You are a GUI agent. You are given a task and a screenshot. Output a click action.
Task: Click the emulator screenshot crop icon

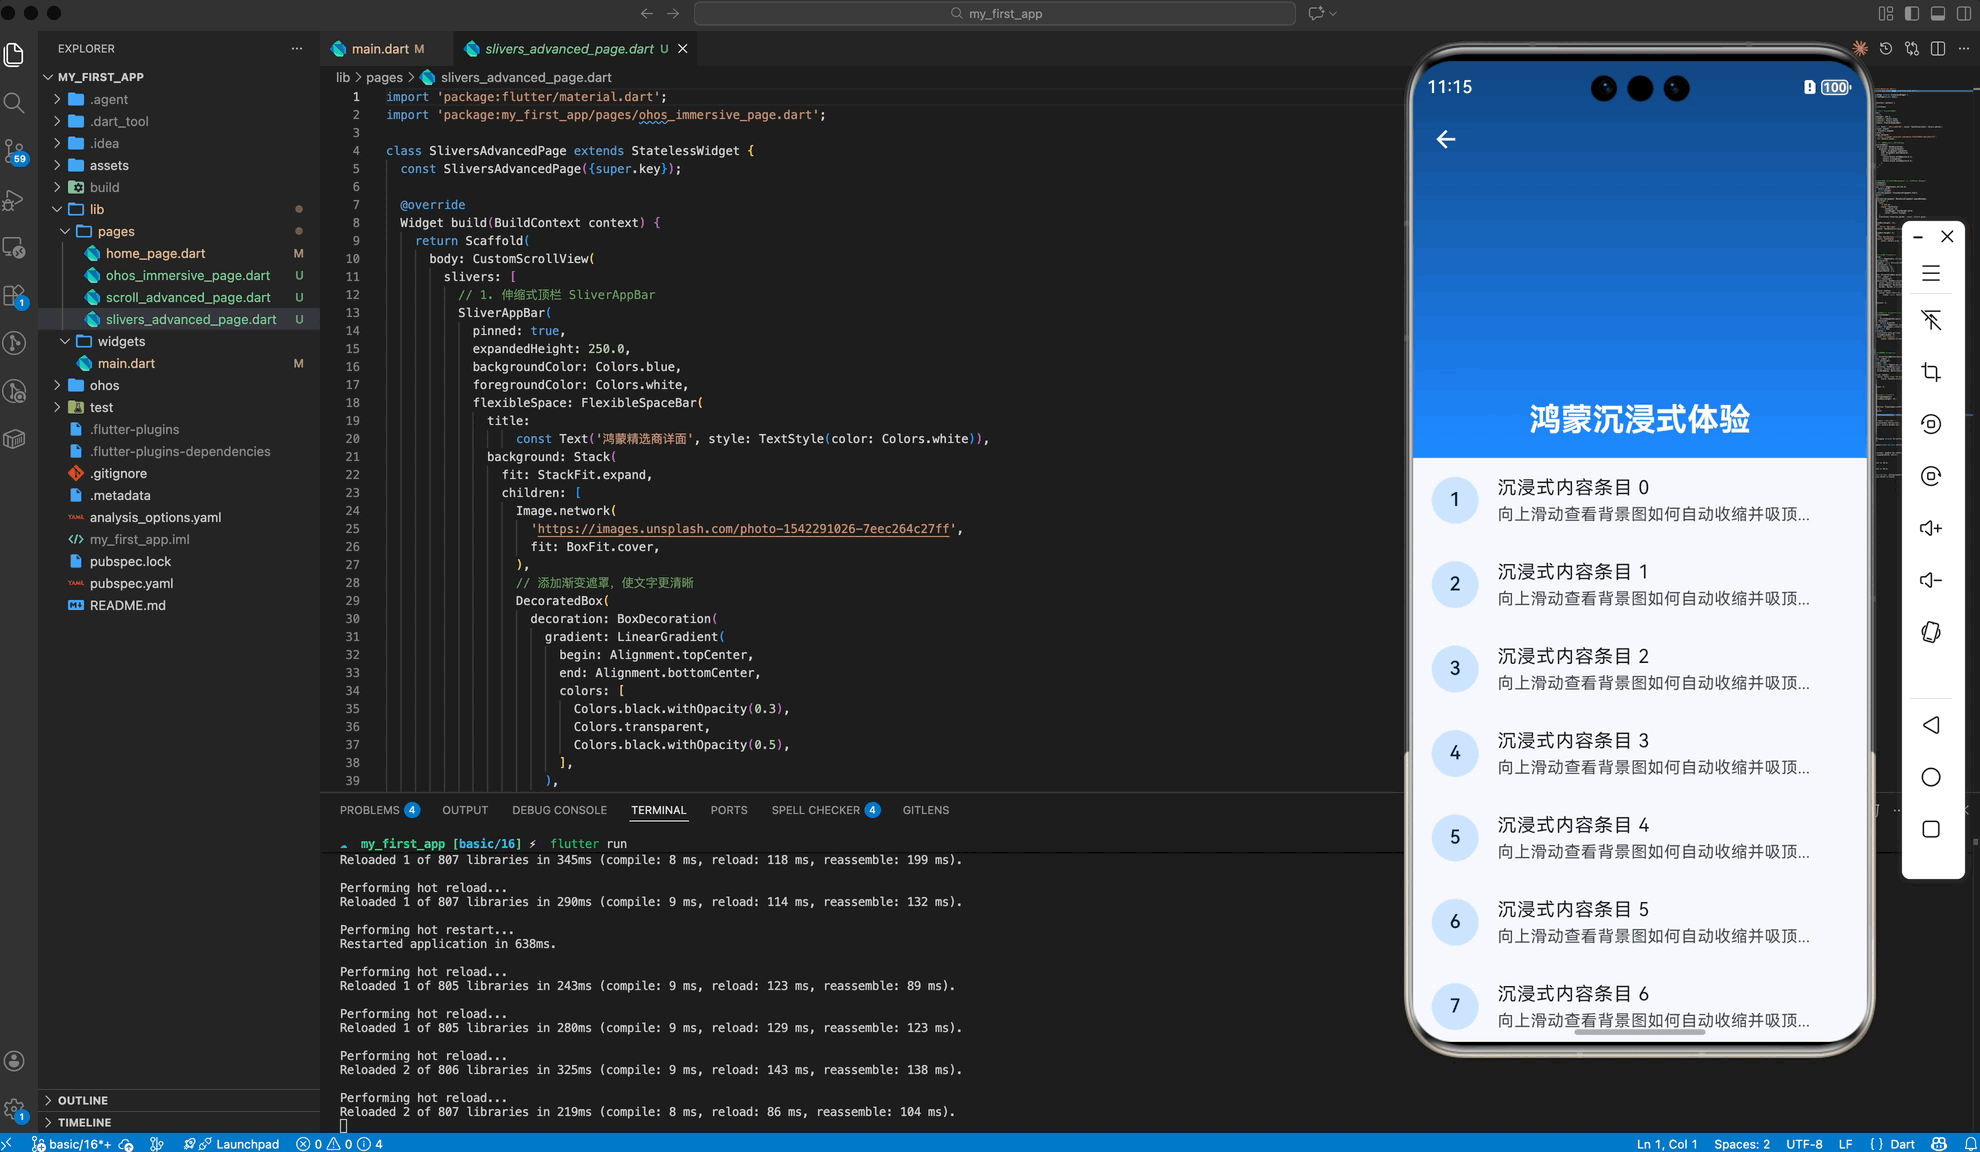click(x=1931, y=372)
